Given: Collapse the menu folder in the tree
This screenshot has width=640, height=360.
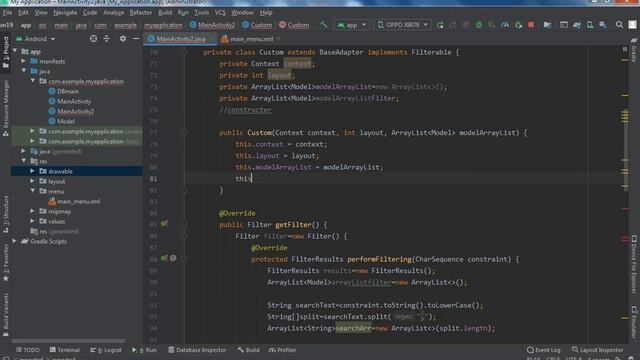Looking at the screenshot, I should (x=32, y=191).
